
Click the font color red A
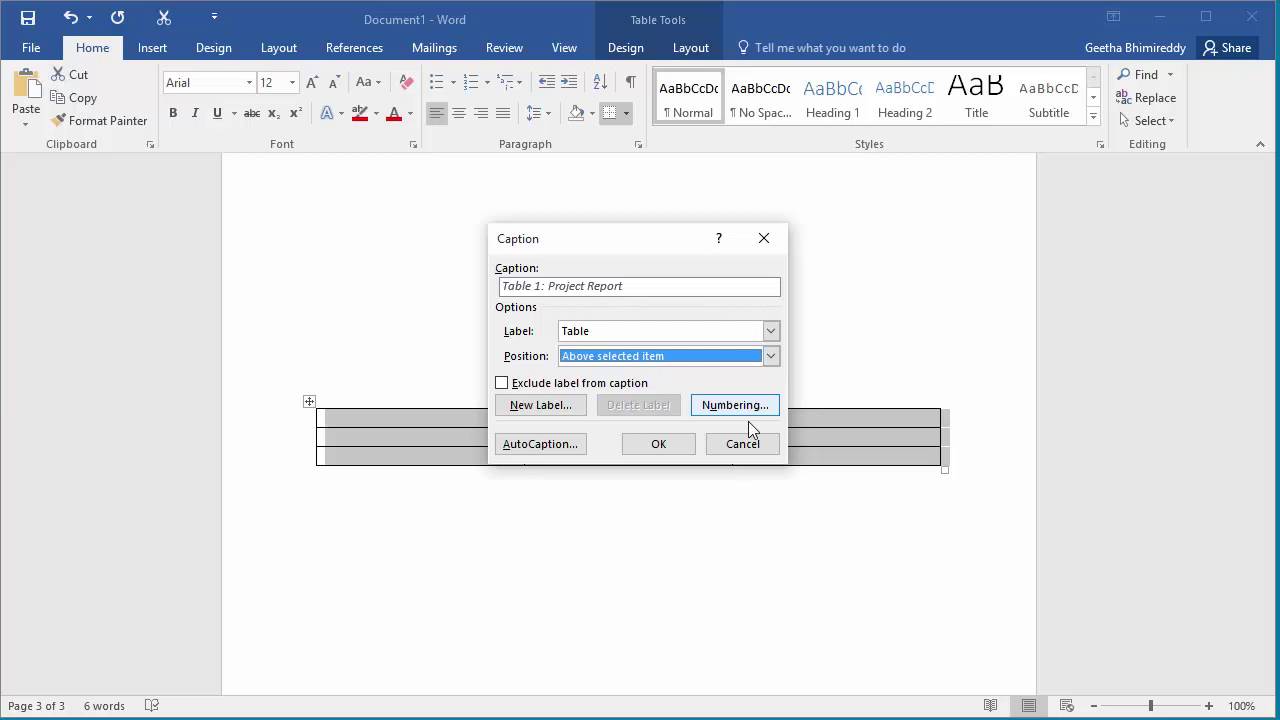[394, 114]
